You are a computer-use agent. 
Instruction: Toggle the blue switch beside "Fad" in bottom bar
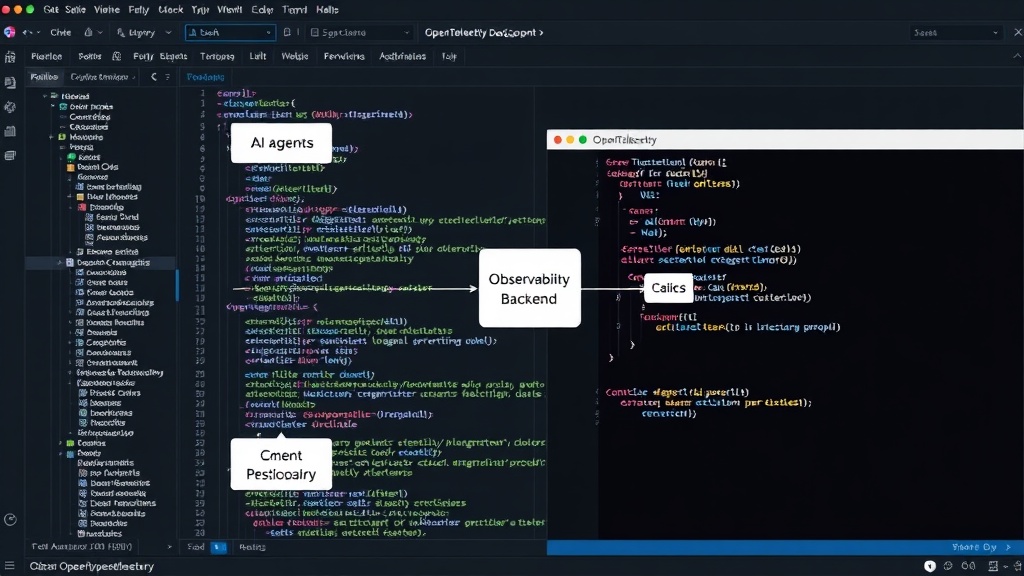pyautogui.click(x=219, y=547)
